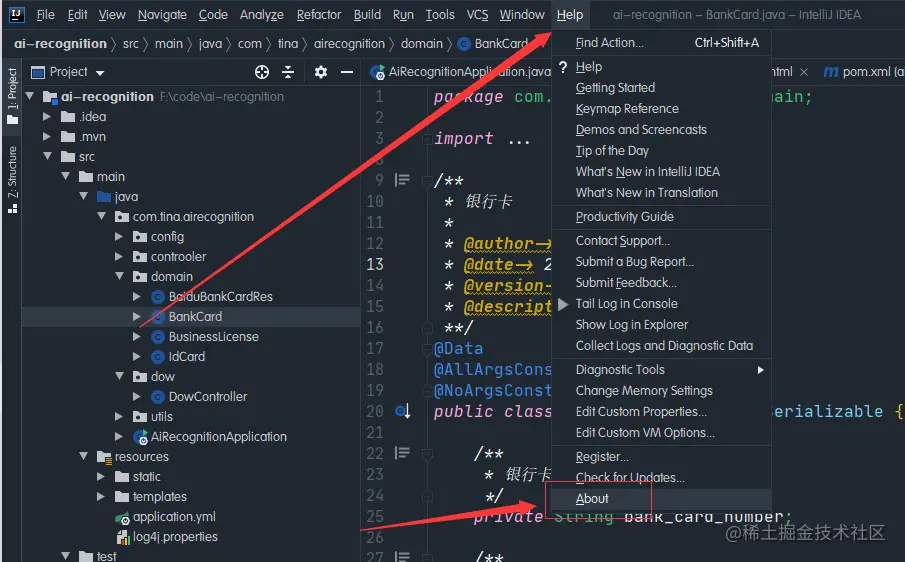Open the Navigate menu
This screenshot has height=562, width=905.
click(x=162, y=14)
